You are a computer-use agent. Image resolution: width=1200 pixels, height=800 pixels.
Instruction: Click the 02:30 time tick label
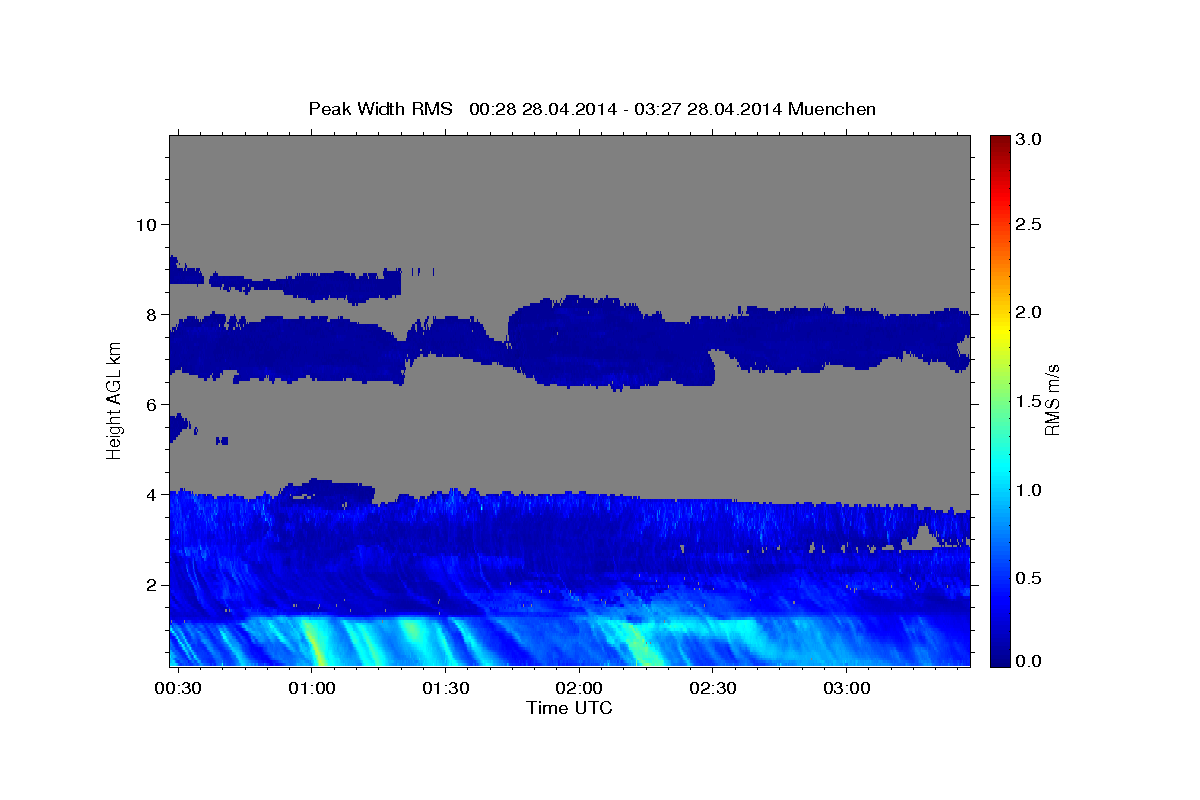pos(713,689)
